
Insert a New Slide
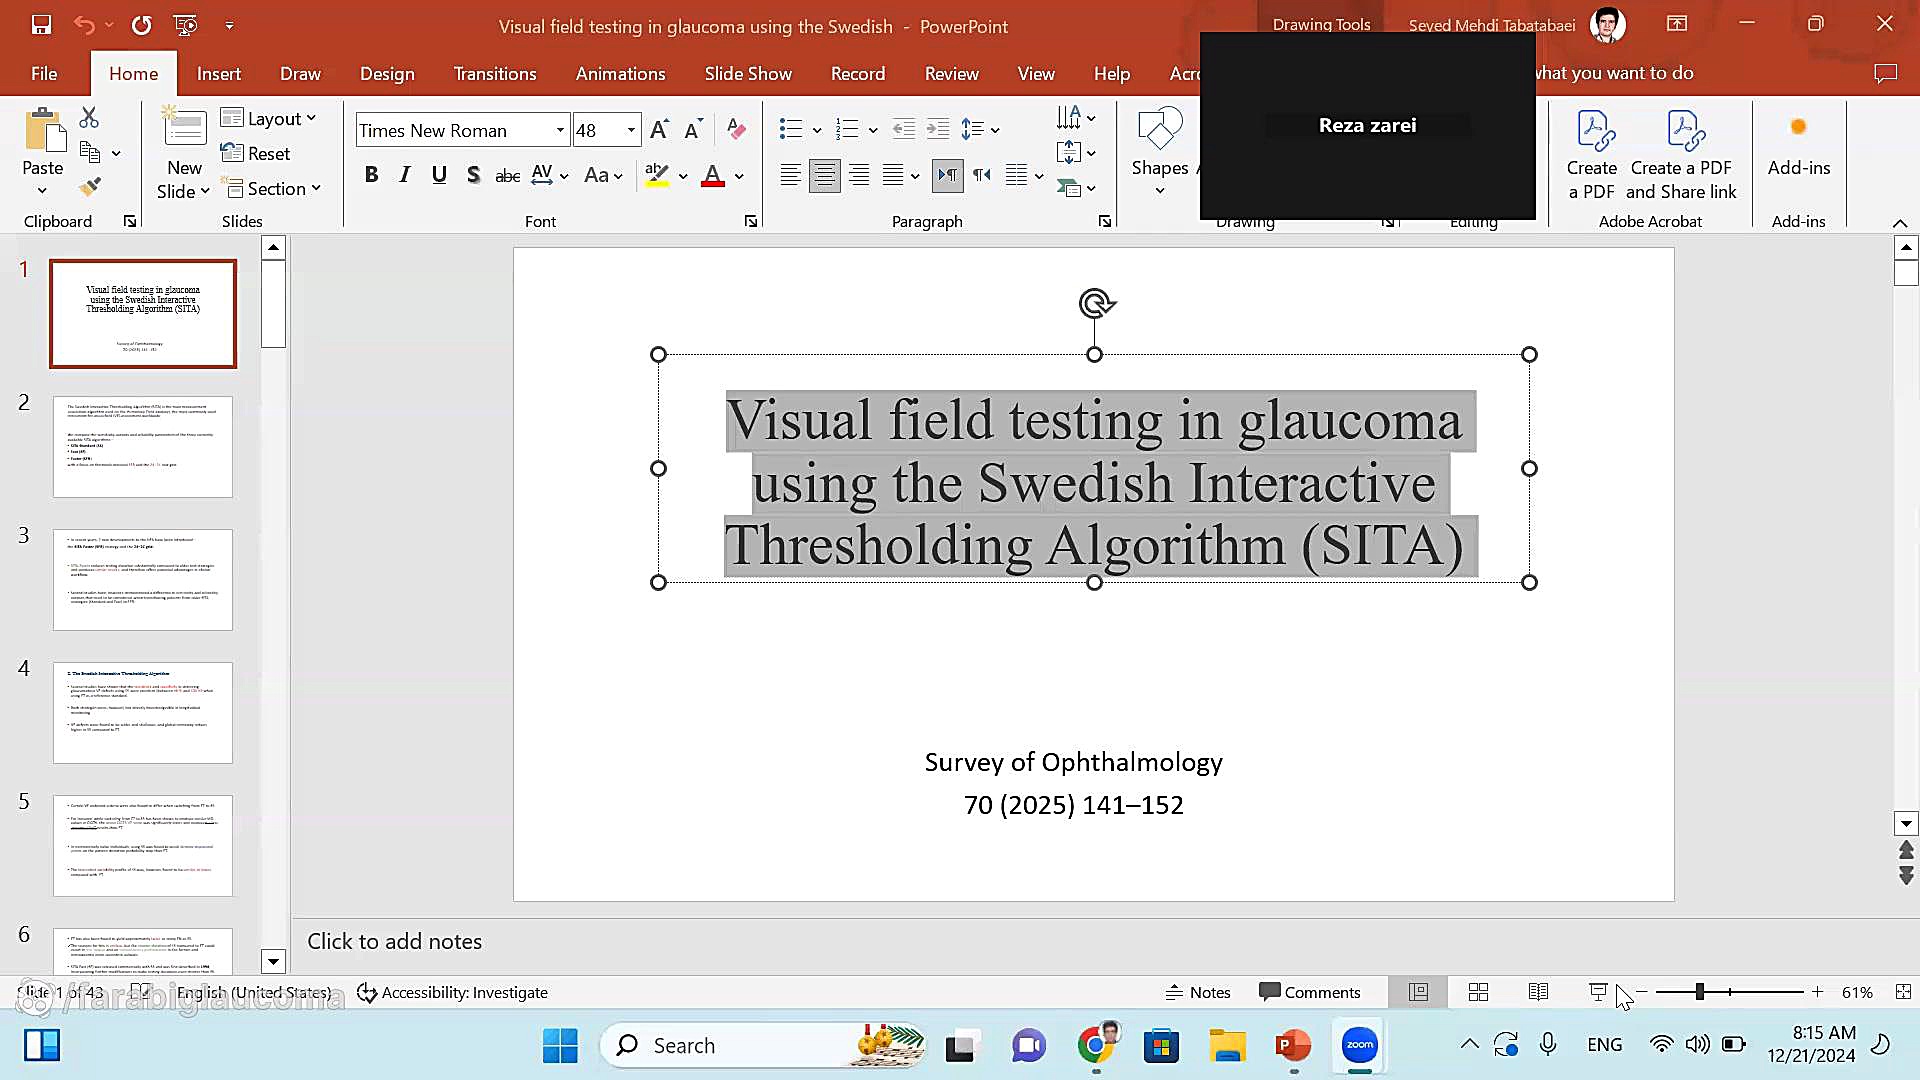184,130
